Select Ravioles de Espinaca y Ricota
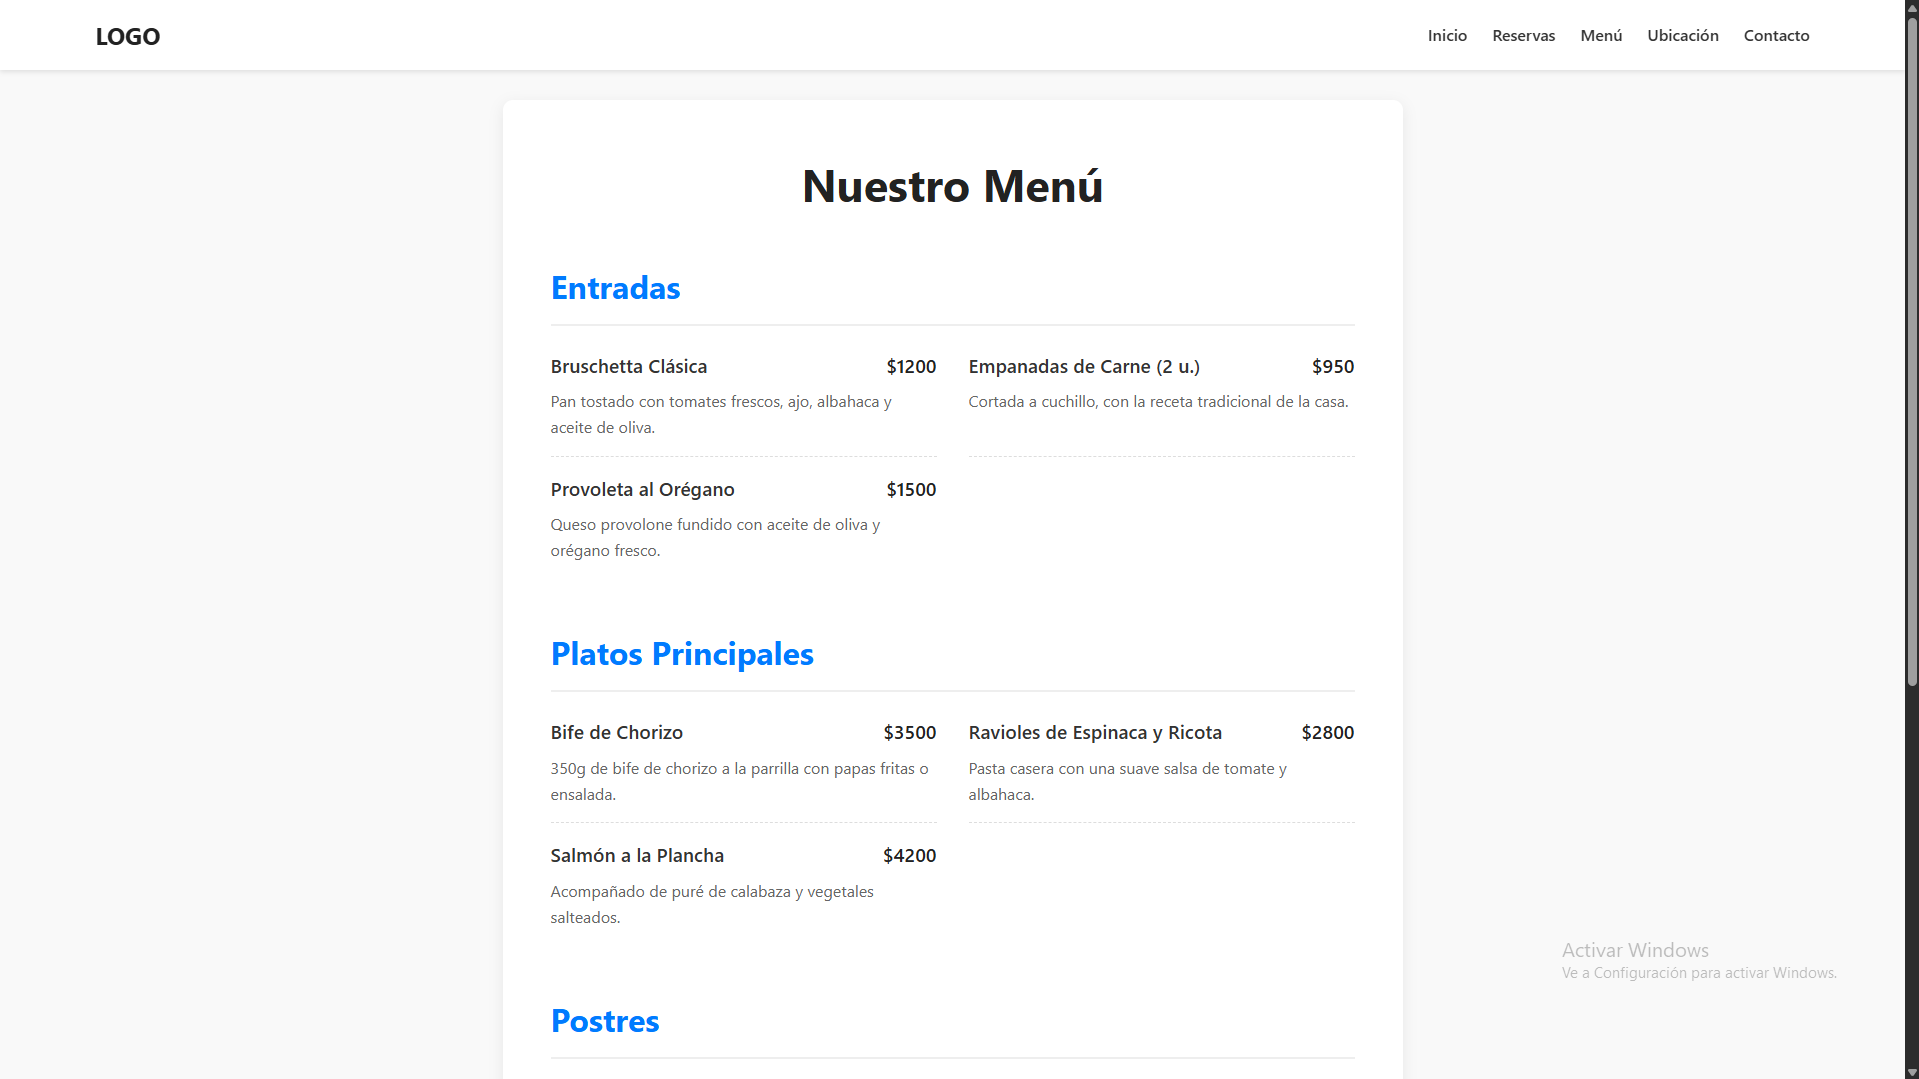 1094,733
